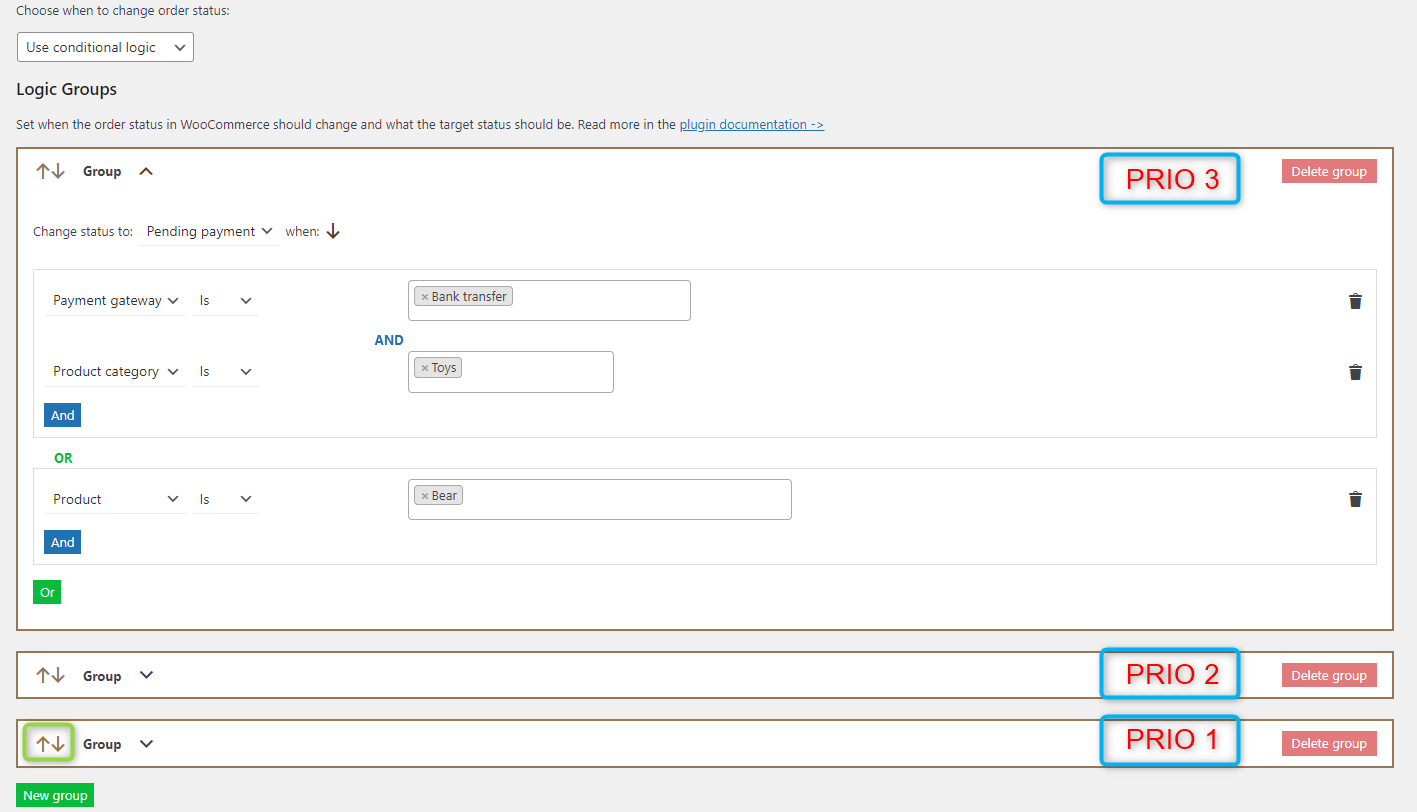Remove the Bear tag with its × icon
Screen dimensions: 1417x812
click(423, 494)
